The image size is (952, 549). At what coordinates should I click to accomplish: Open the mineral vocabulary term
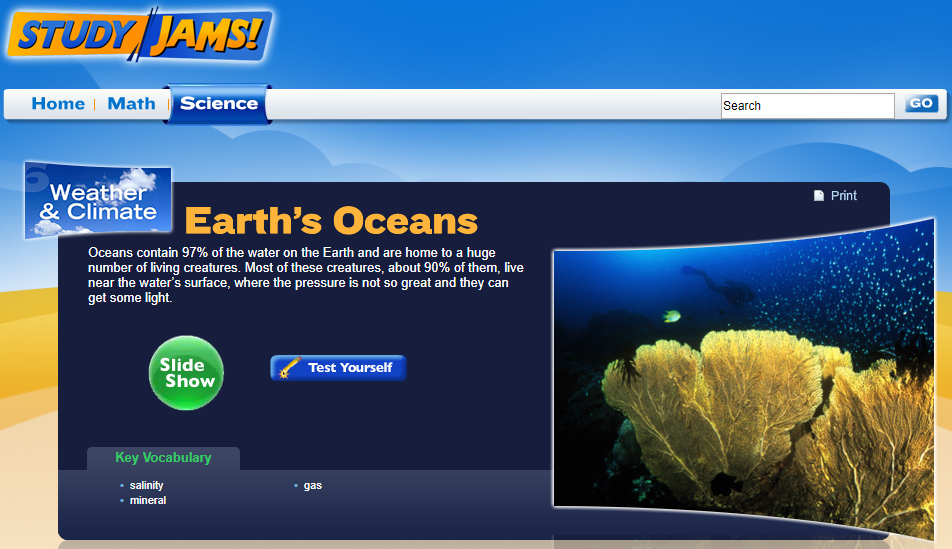pyautogui.click(x=148, y=500)
